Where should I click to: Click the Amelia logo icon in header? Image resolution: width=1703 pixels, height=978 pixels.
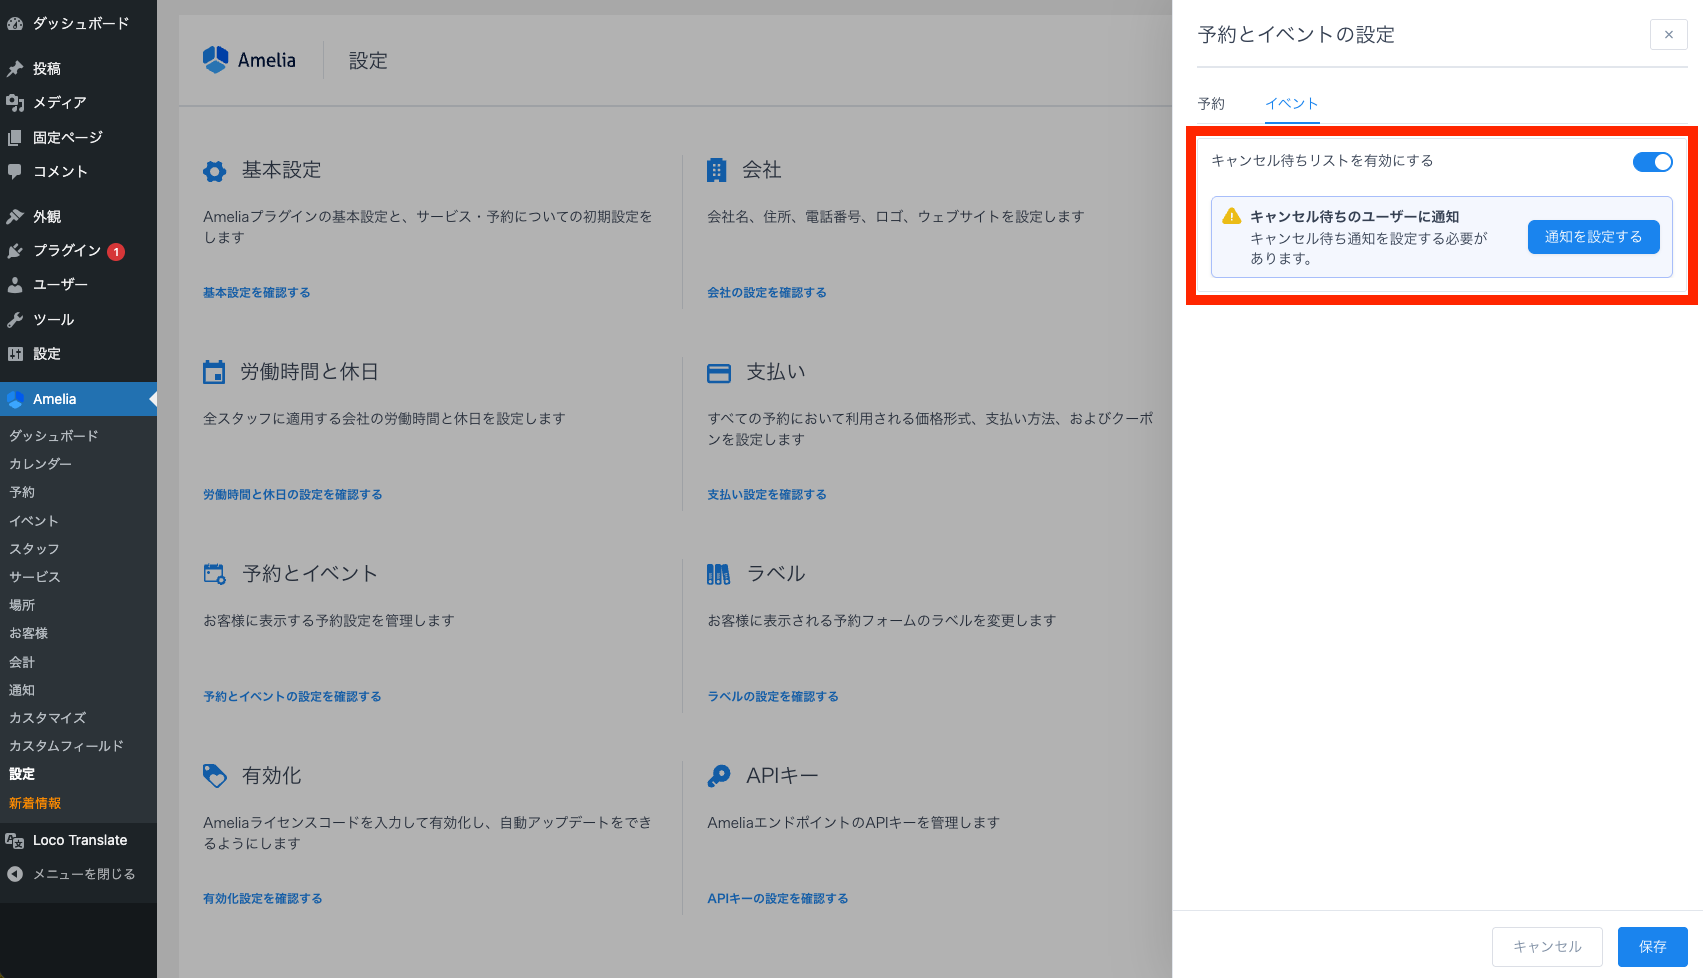pyautogui.click(x=215, y=60)
